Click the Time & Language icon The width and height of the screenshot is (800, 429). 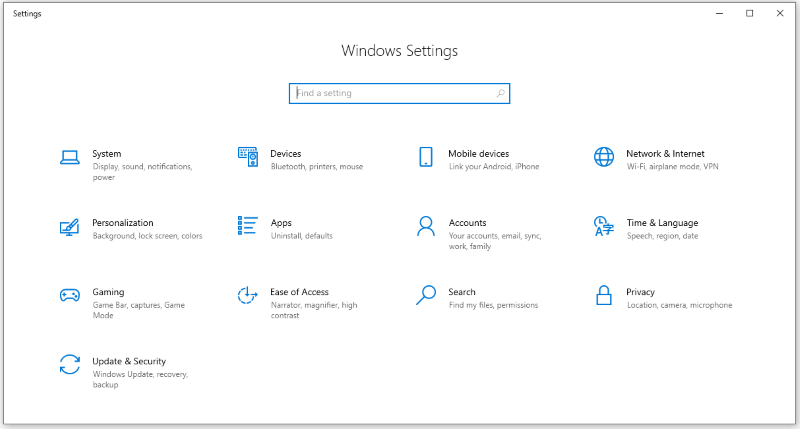[x=604, y=226]
